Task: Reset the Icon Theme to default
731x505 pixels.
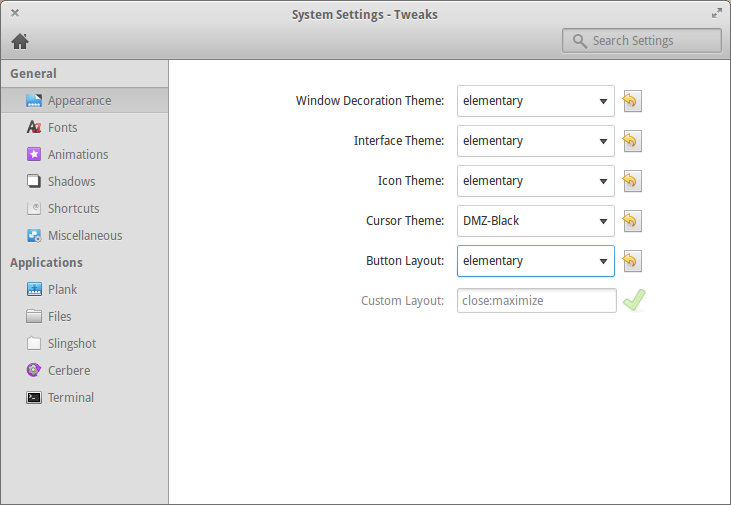Action: (632, 181)
